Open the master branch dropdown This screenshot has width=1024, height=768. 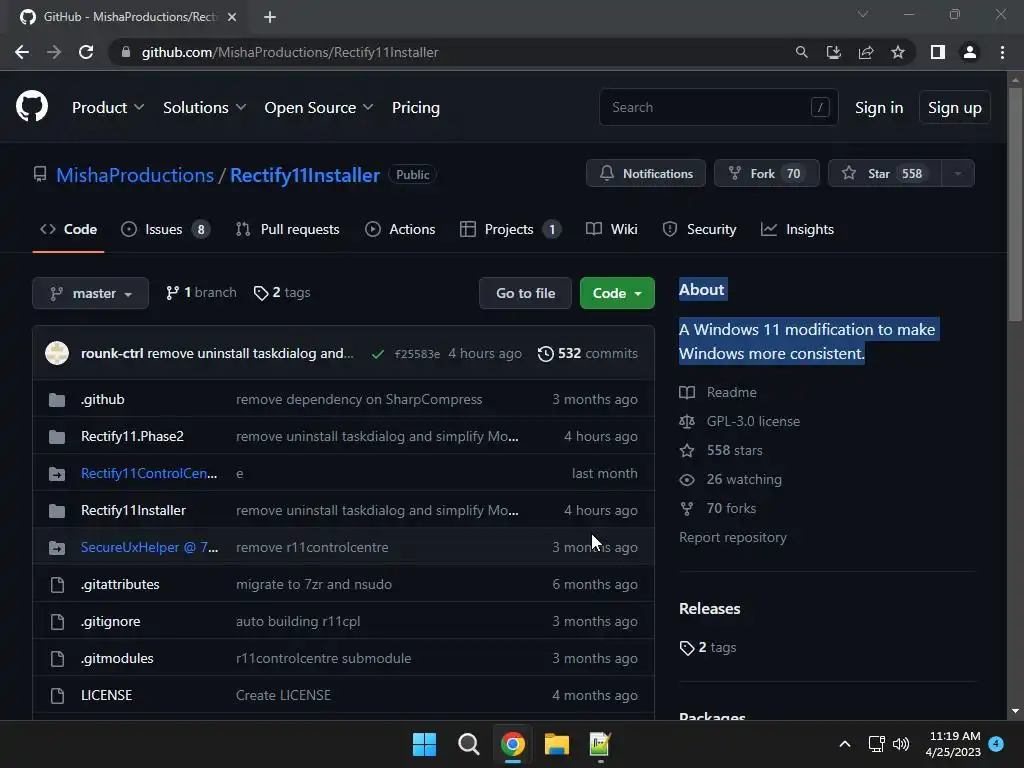[90, 293]
